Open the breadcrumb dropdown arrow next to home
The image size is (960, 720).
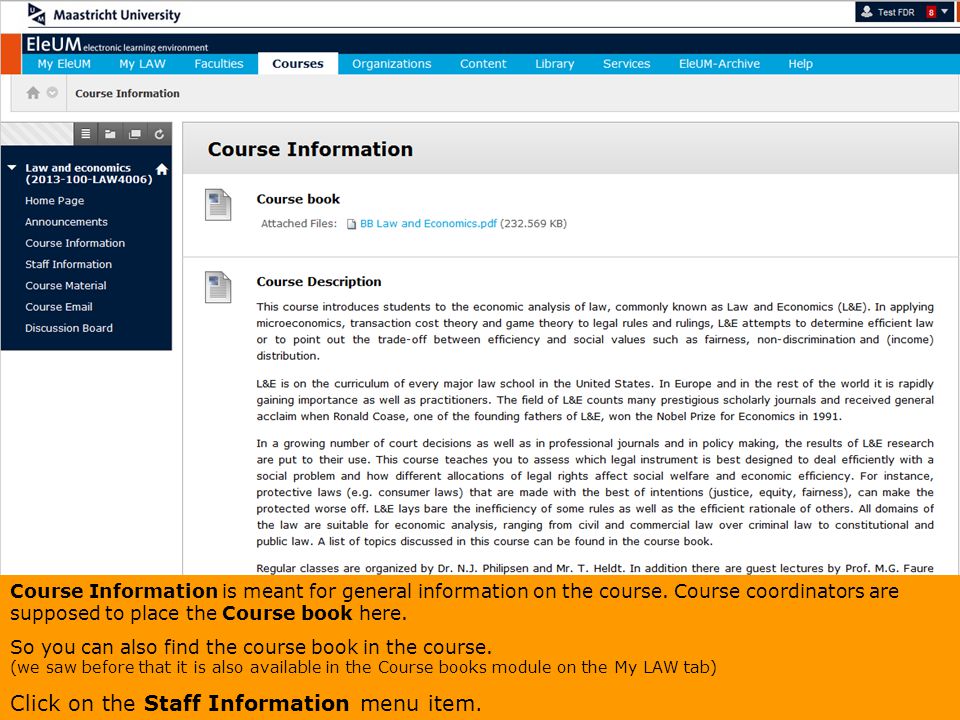point(53,92)
